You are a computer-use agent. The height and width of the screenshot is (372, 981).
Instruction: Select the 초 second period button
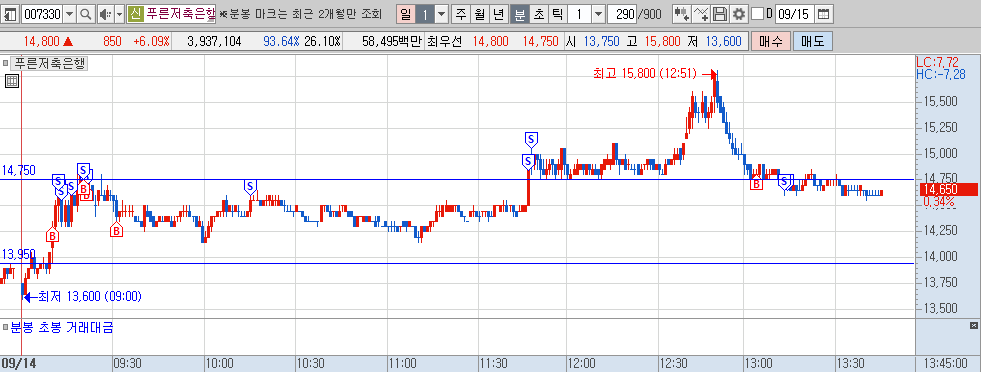[x=538, y=14]
